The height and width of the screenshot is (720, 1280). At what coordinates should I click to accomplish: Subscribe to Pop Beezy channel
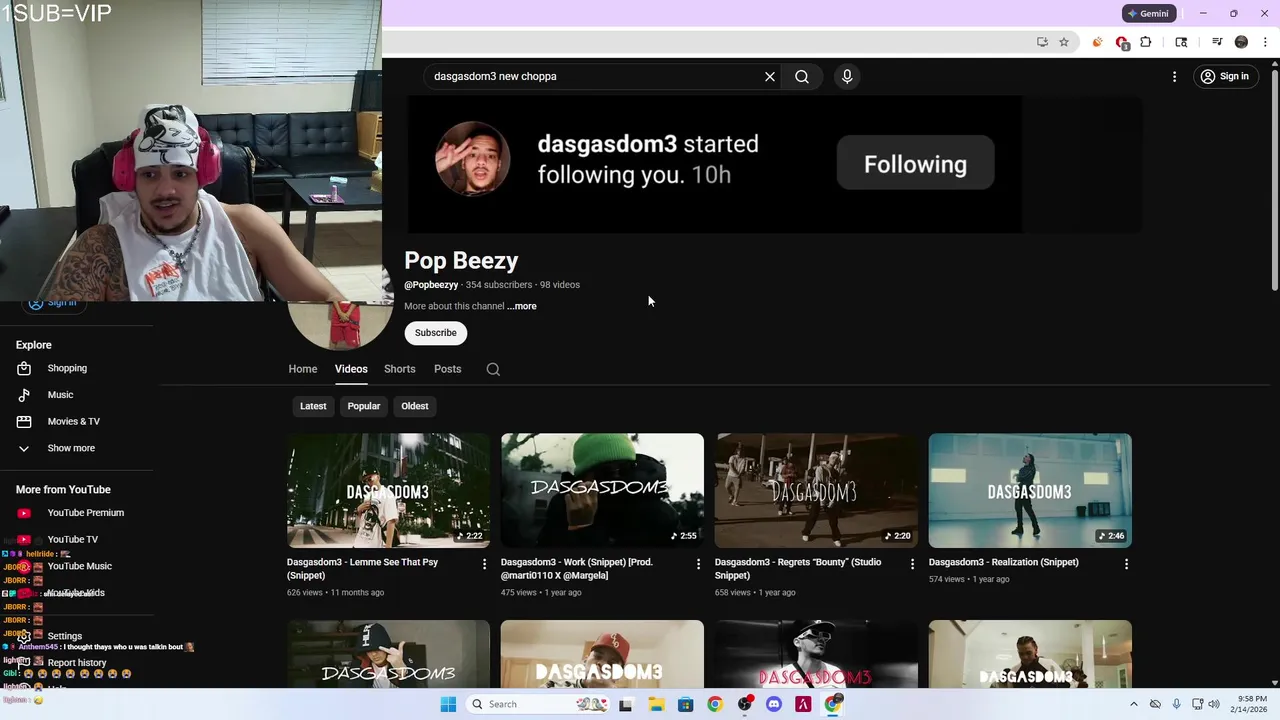(x=436, y=333)
